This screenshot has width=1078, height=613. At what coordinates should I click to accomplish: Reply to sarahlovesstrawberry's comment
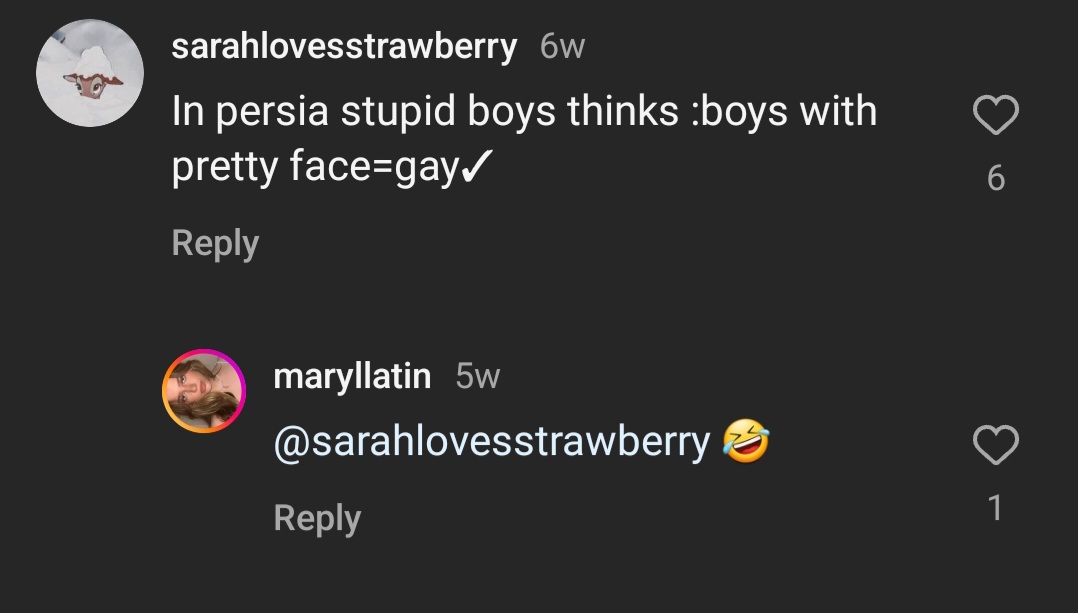(x=215, y=243)
